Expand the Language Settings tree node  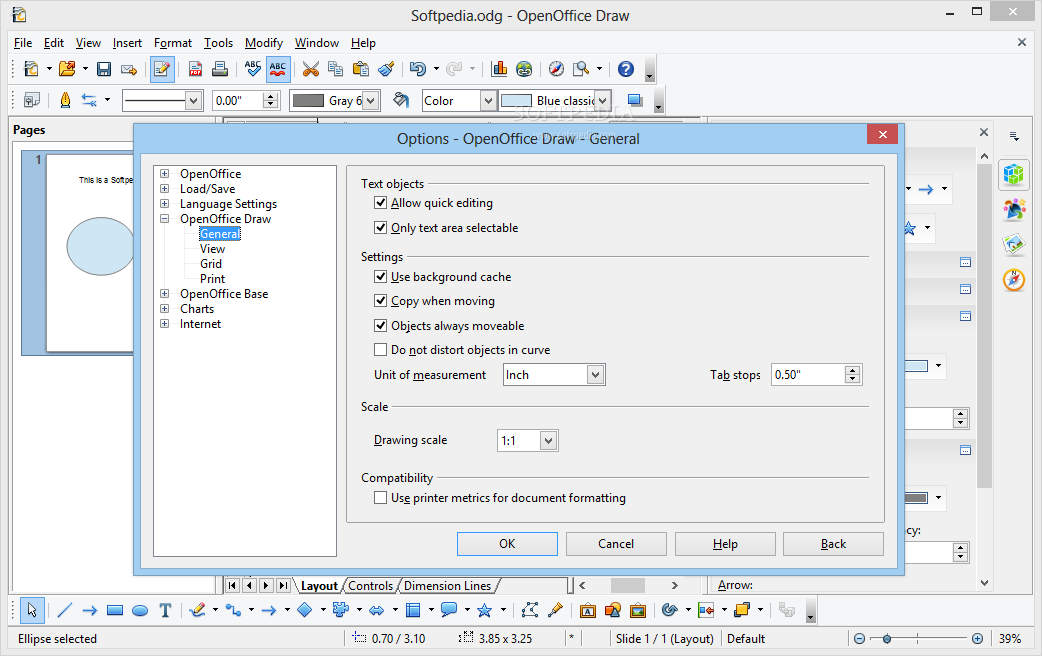165,203
